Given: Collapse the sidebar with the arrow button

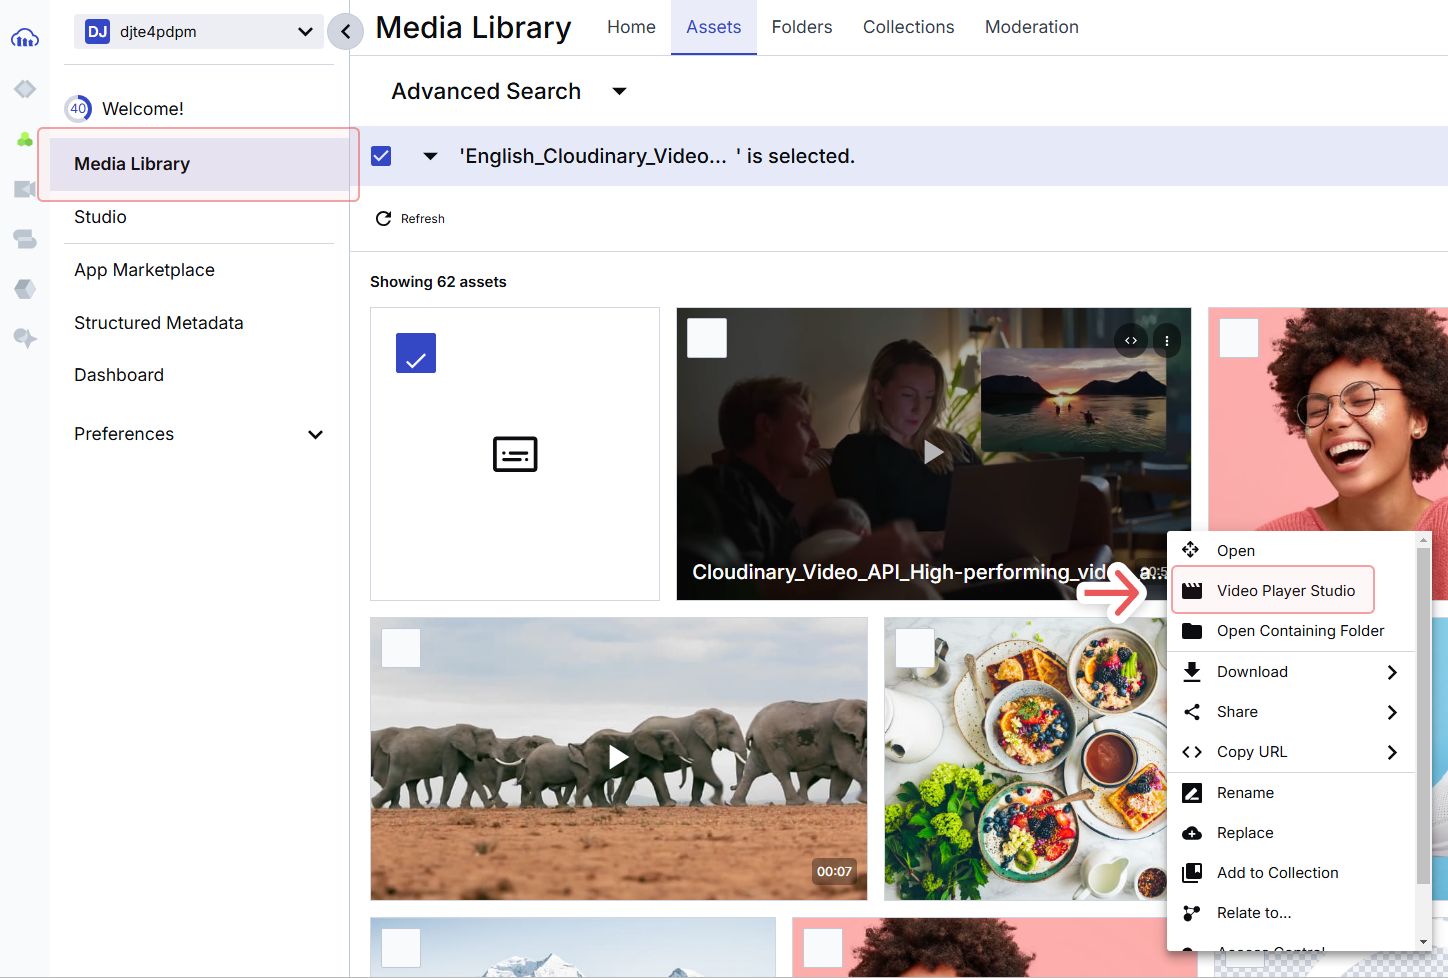Looking at the screenshot, I should [345, 31].
